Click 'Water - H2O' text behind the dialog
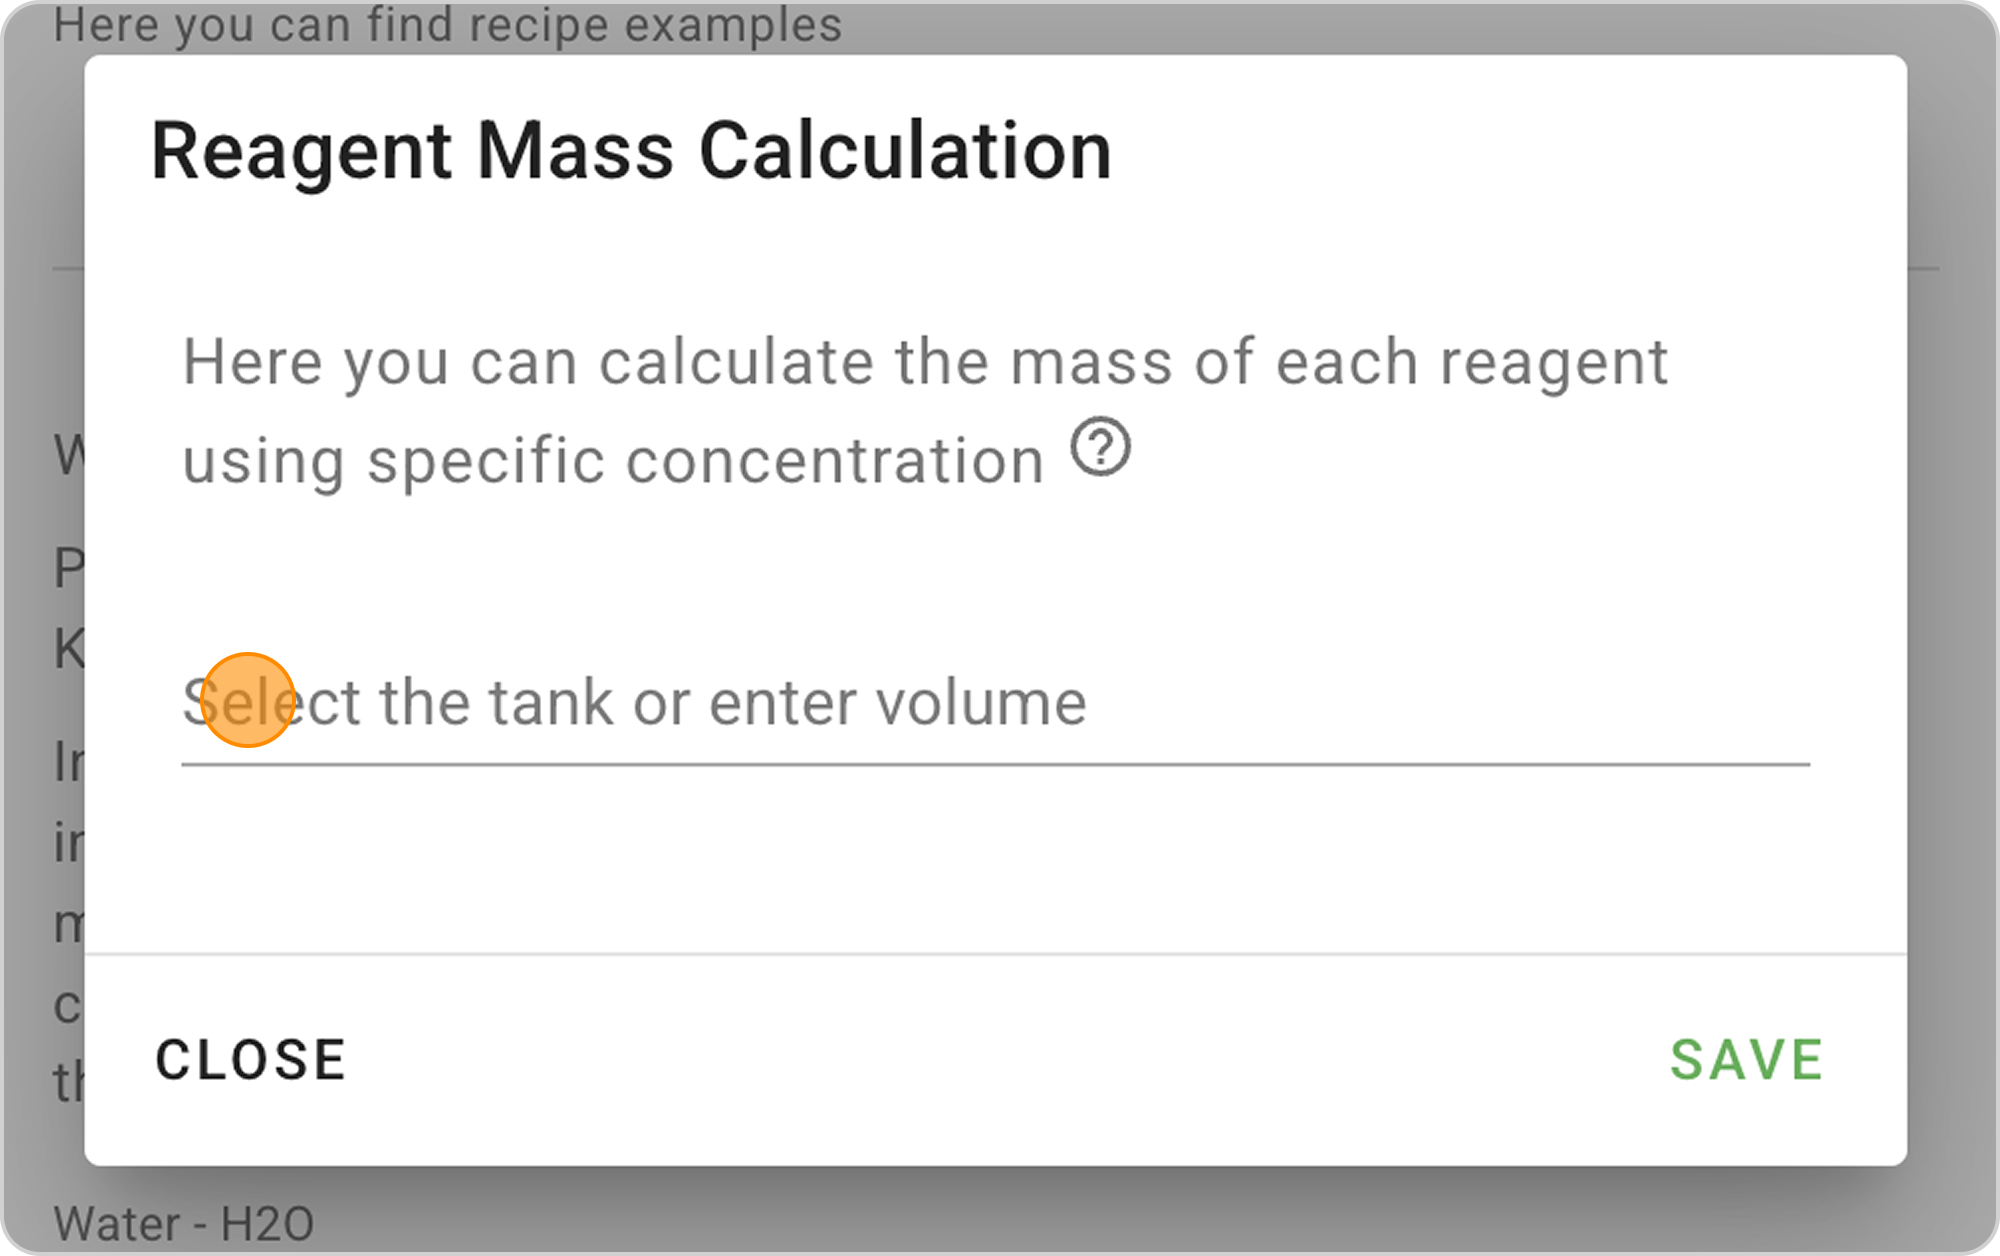Viewport: 2000px width, 1256px height. click(184, 1224)
